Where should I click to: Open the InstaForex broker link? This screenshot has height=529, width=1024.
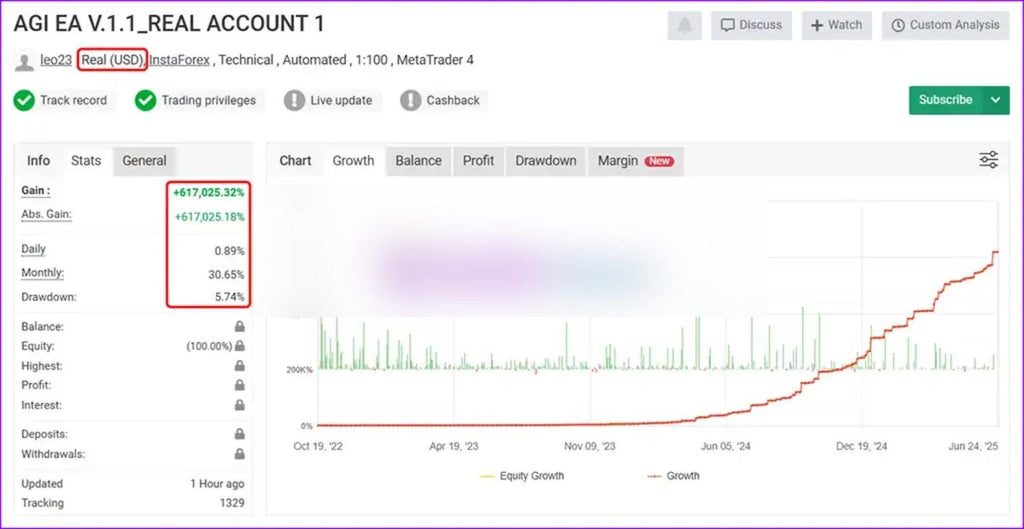click(180, 60)
